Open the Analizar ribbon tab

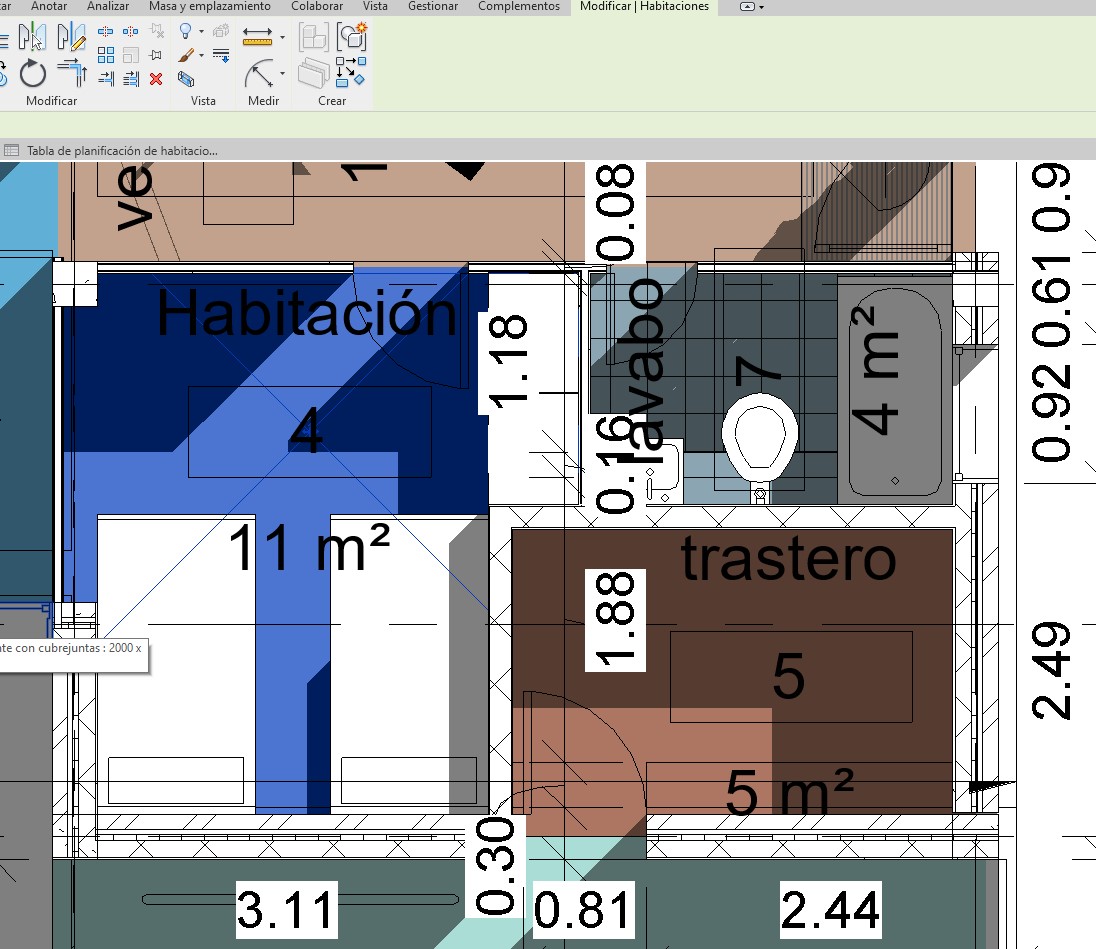point(108,7)
